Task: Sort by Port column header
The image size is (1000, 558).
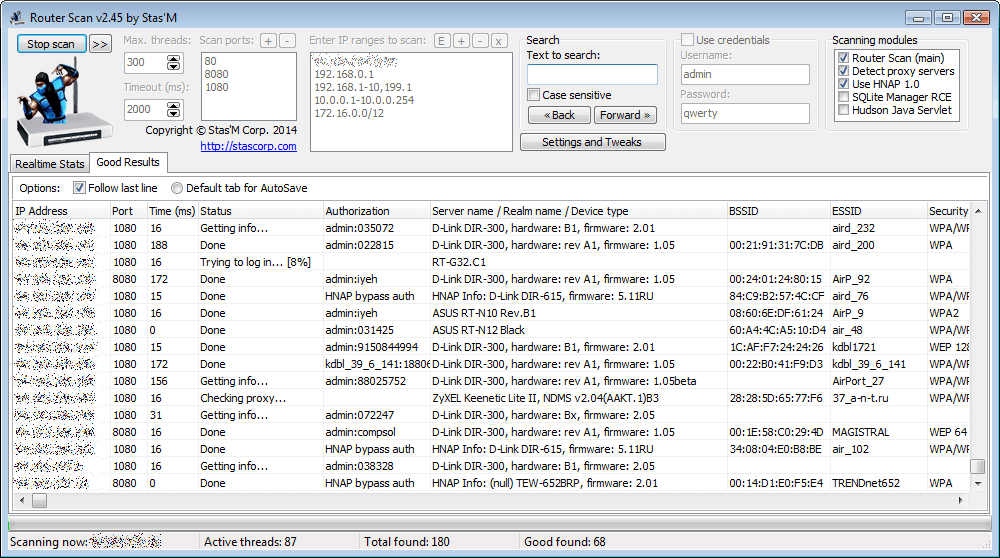Action: 128,210
